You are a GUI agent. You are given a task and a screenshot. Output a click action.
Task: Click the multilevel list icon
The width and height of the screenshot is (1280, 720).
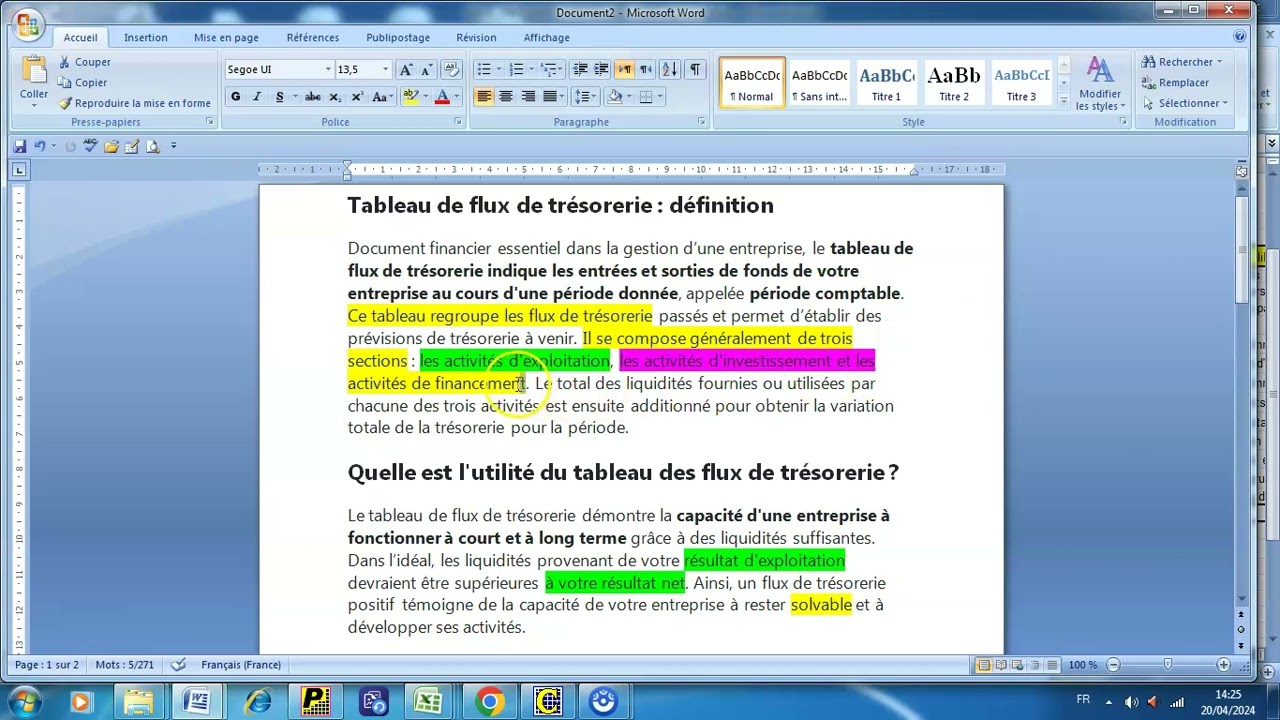pyautogui.click(x=548, y=69)
